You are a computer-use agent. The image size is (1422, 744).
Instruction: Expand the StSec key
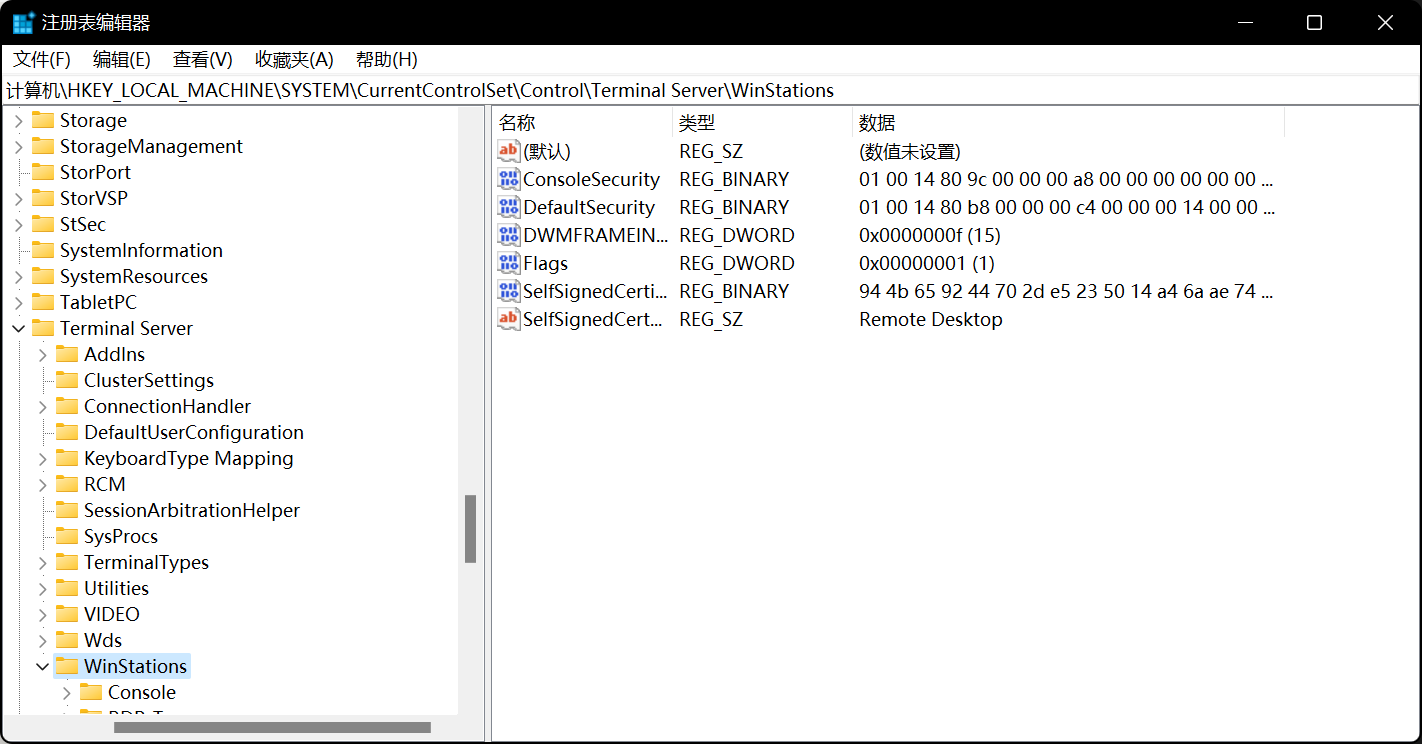pyautogui.click(x=18, y=224)
